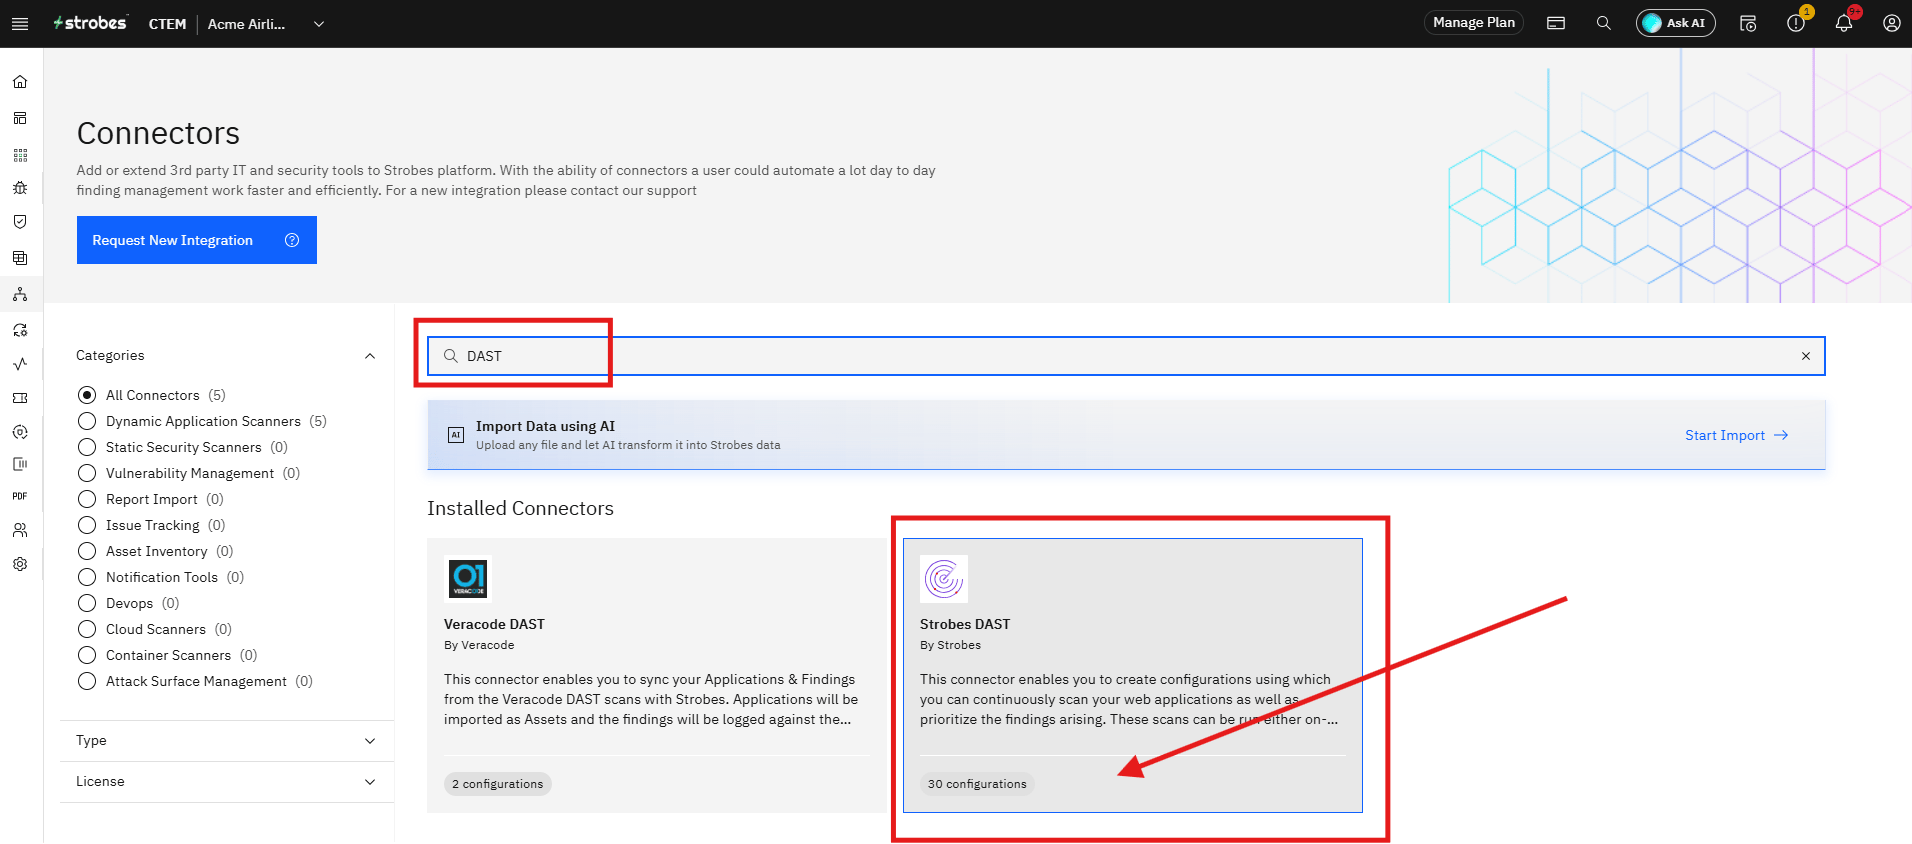The width and height of the screenshot is (1912, 844).
Task: Open the shield check sidebar icon
Action: 20,222
